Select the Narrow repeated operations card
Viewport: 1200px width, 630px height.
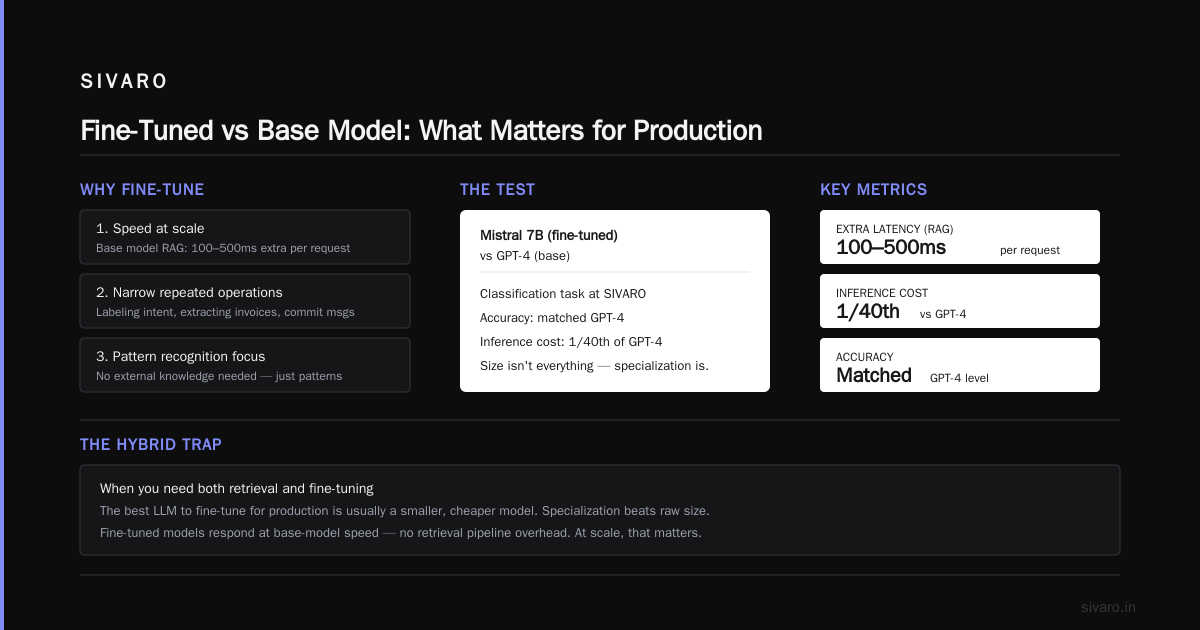coord(245,301)
